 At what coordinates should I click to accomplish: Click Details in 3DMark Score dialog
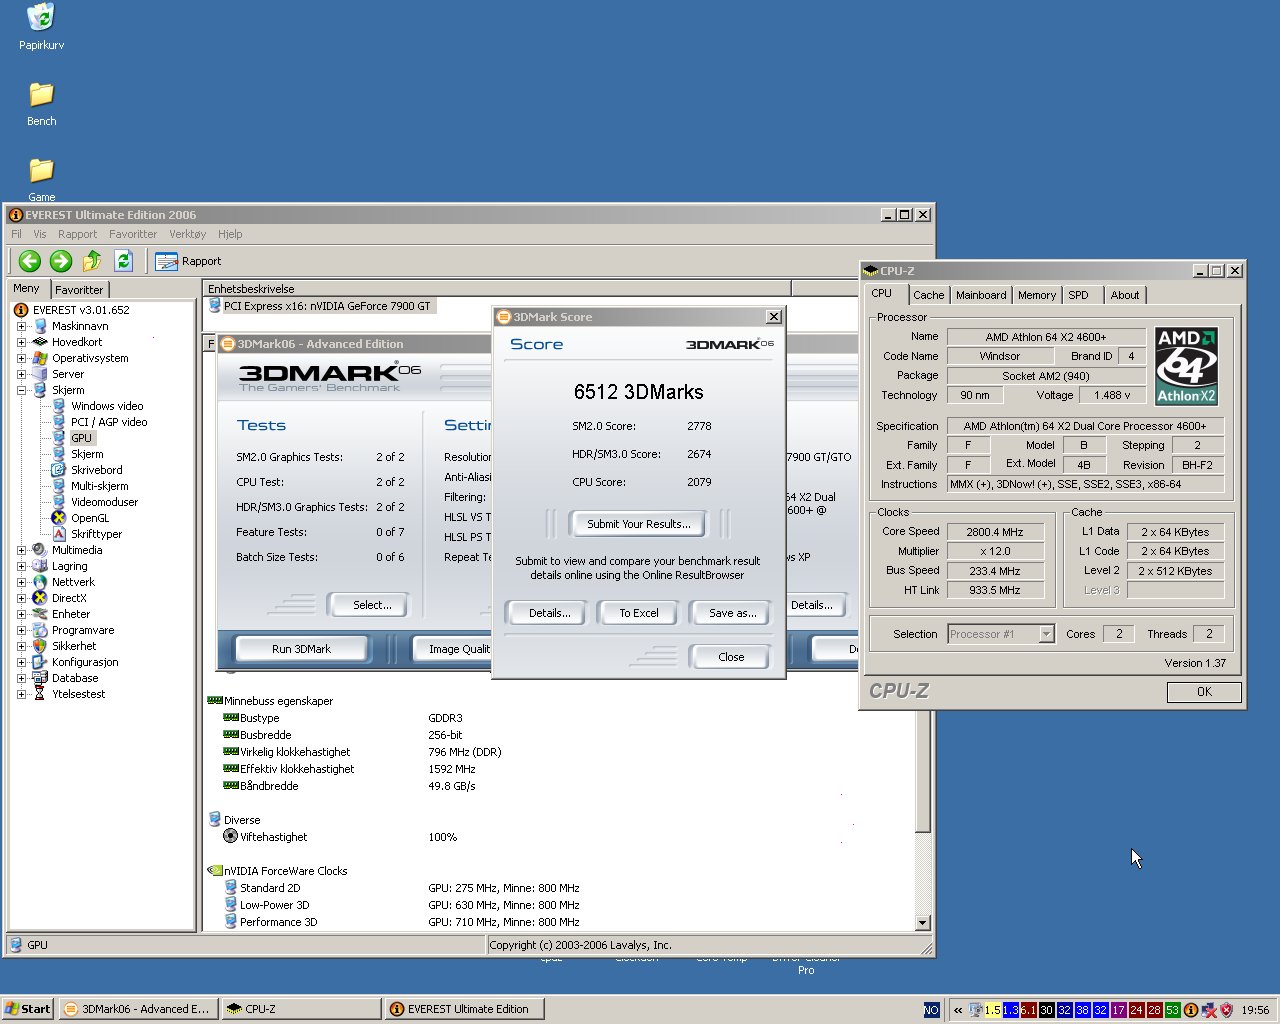pyautogui.click(x=549, y=613)
